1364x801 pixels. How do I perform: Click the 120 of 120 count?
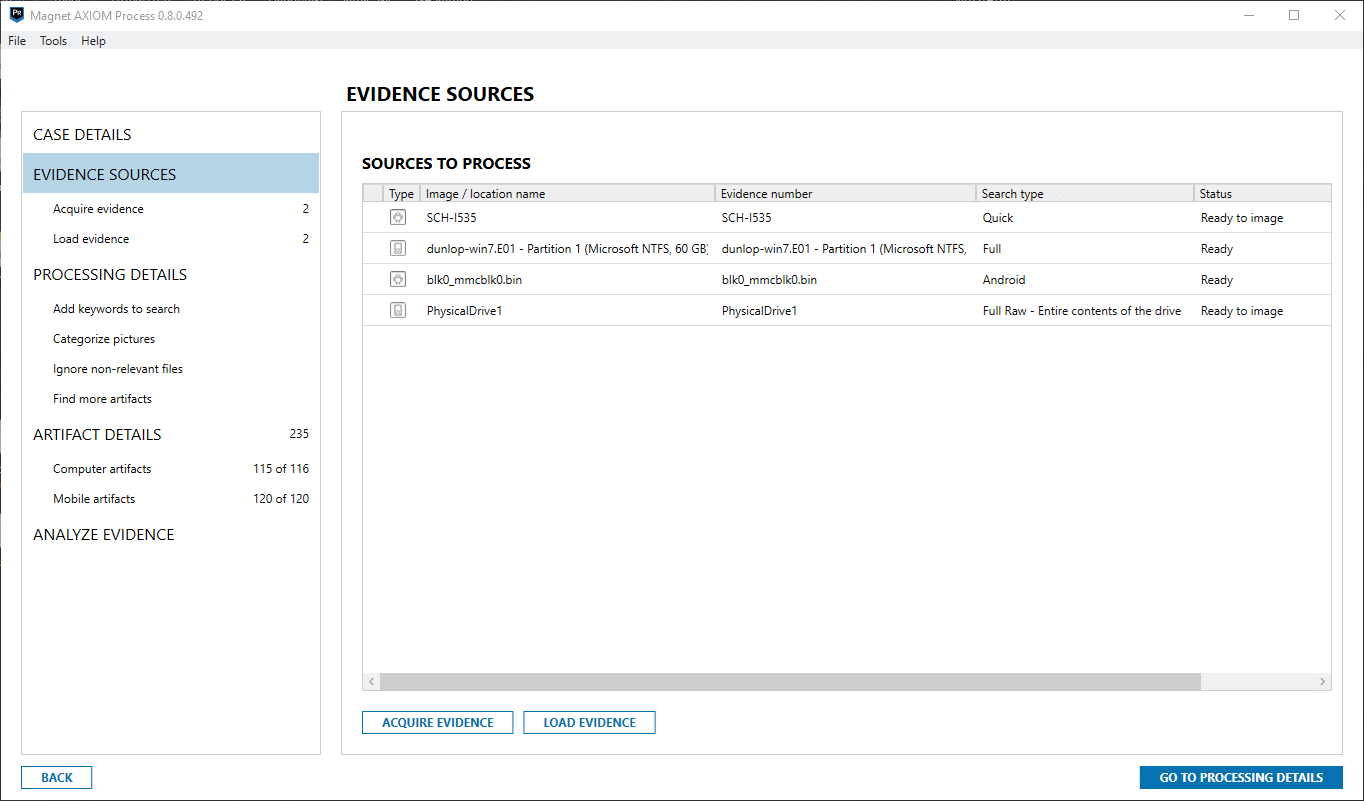click(x=281, y=499)
